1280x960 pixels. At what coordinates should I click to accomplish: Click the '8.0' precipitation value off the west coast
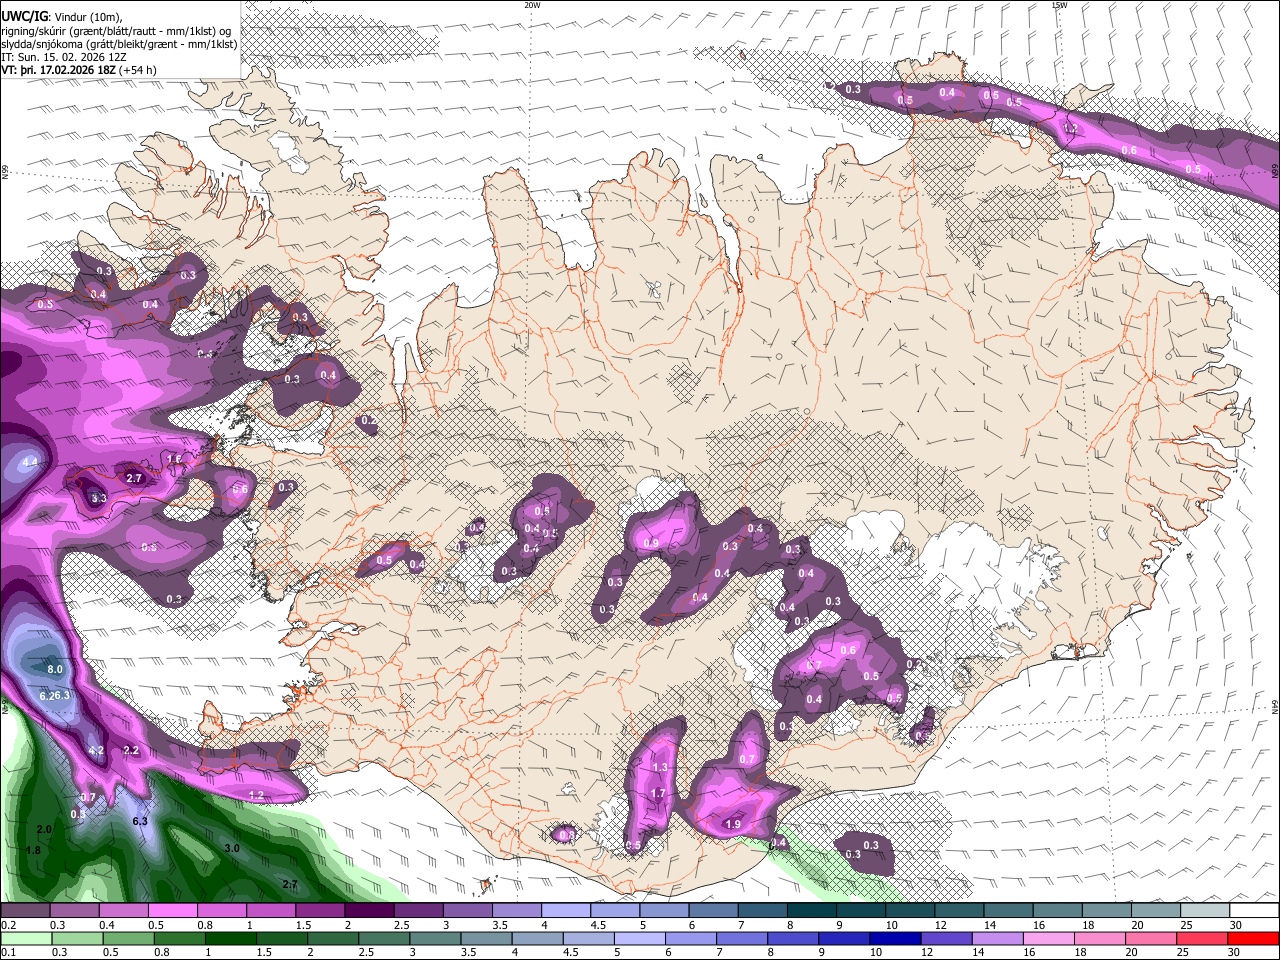tap(55, 669)
